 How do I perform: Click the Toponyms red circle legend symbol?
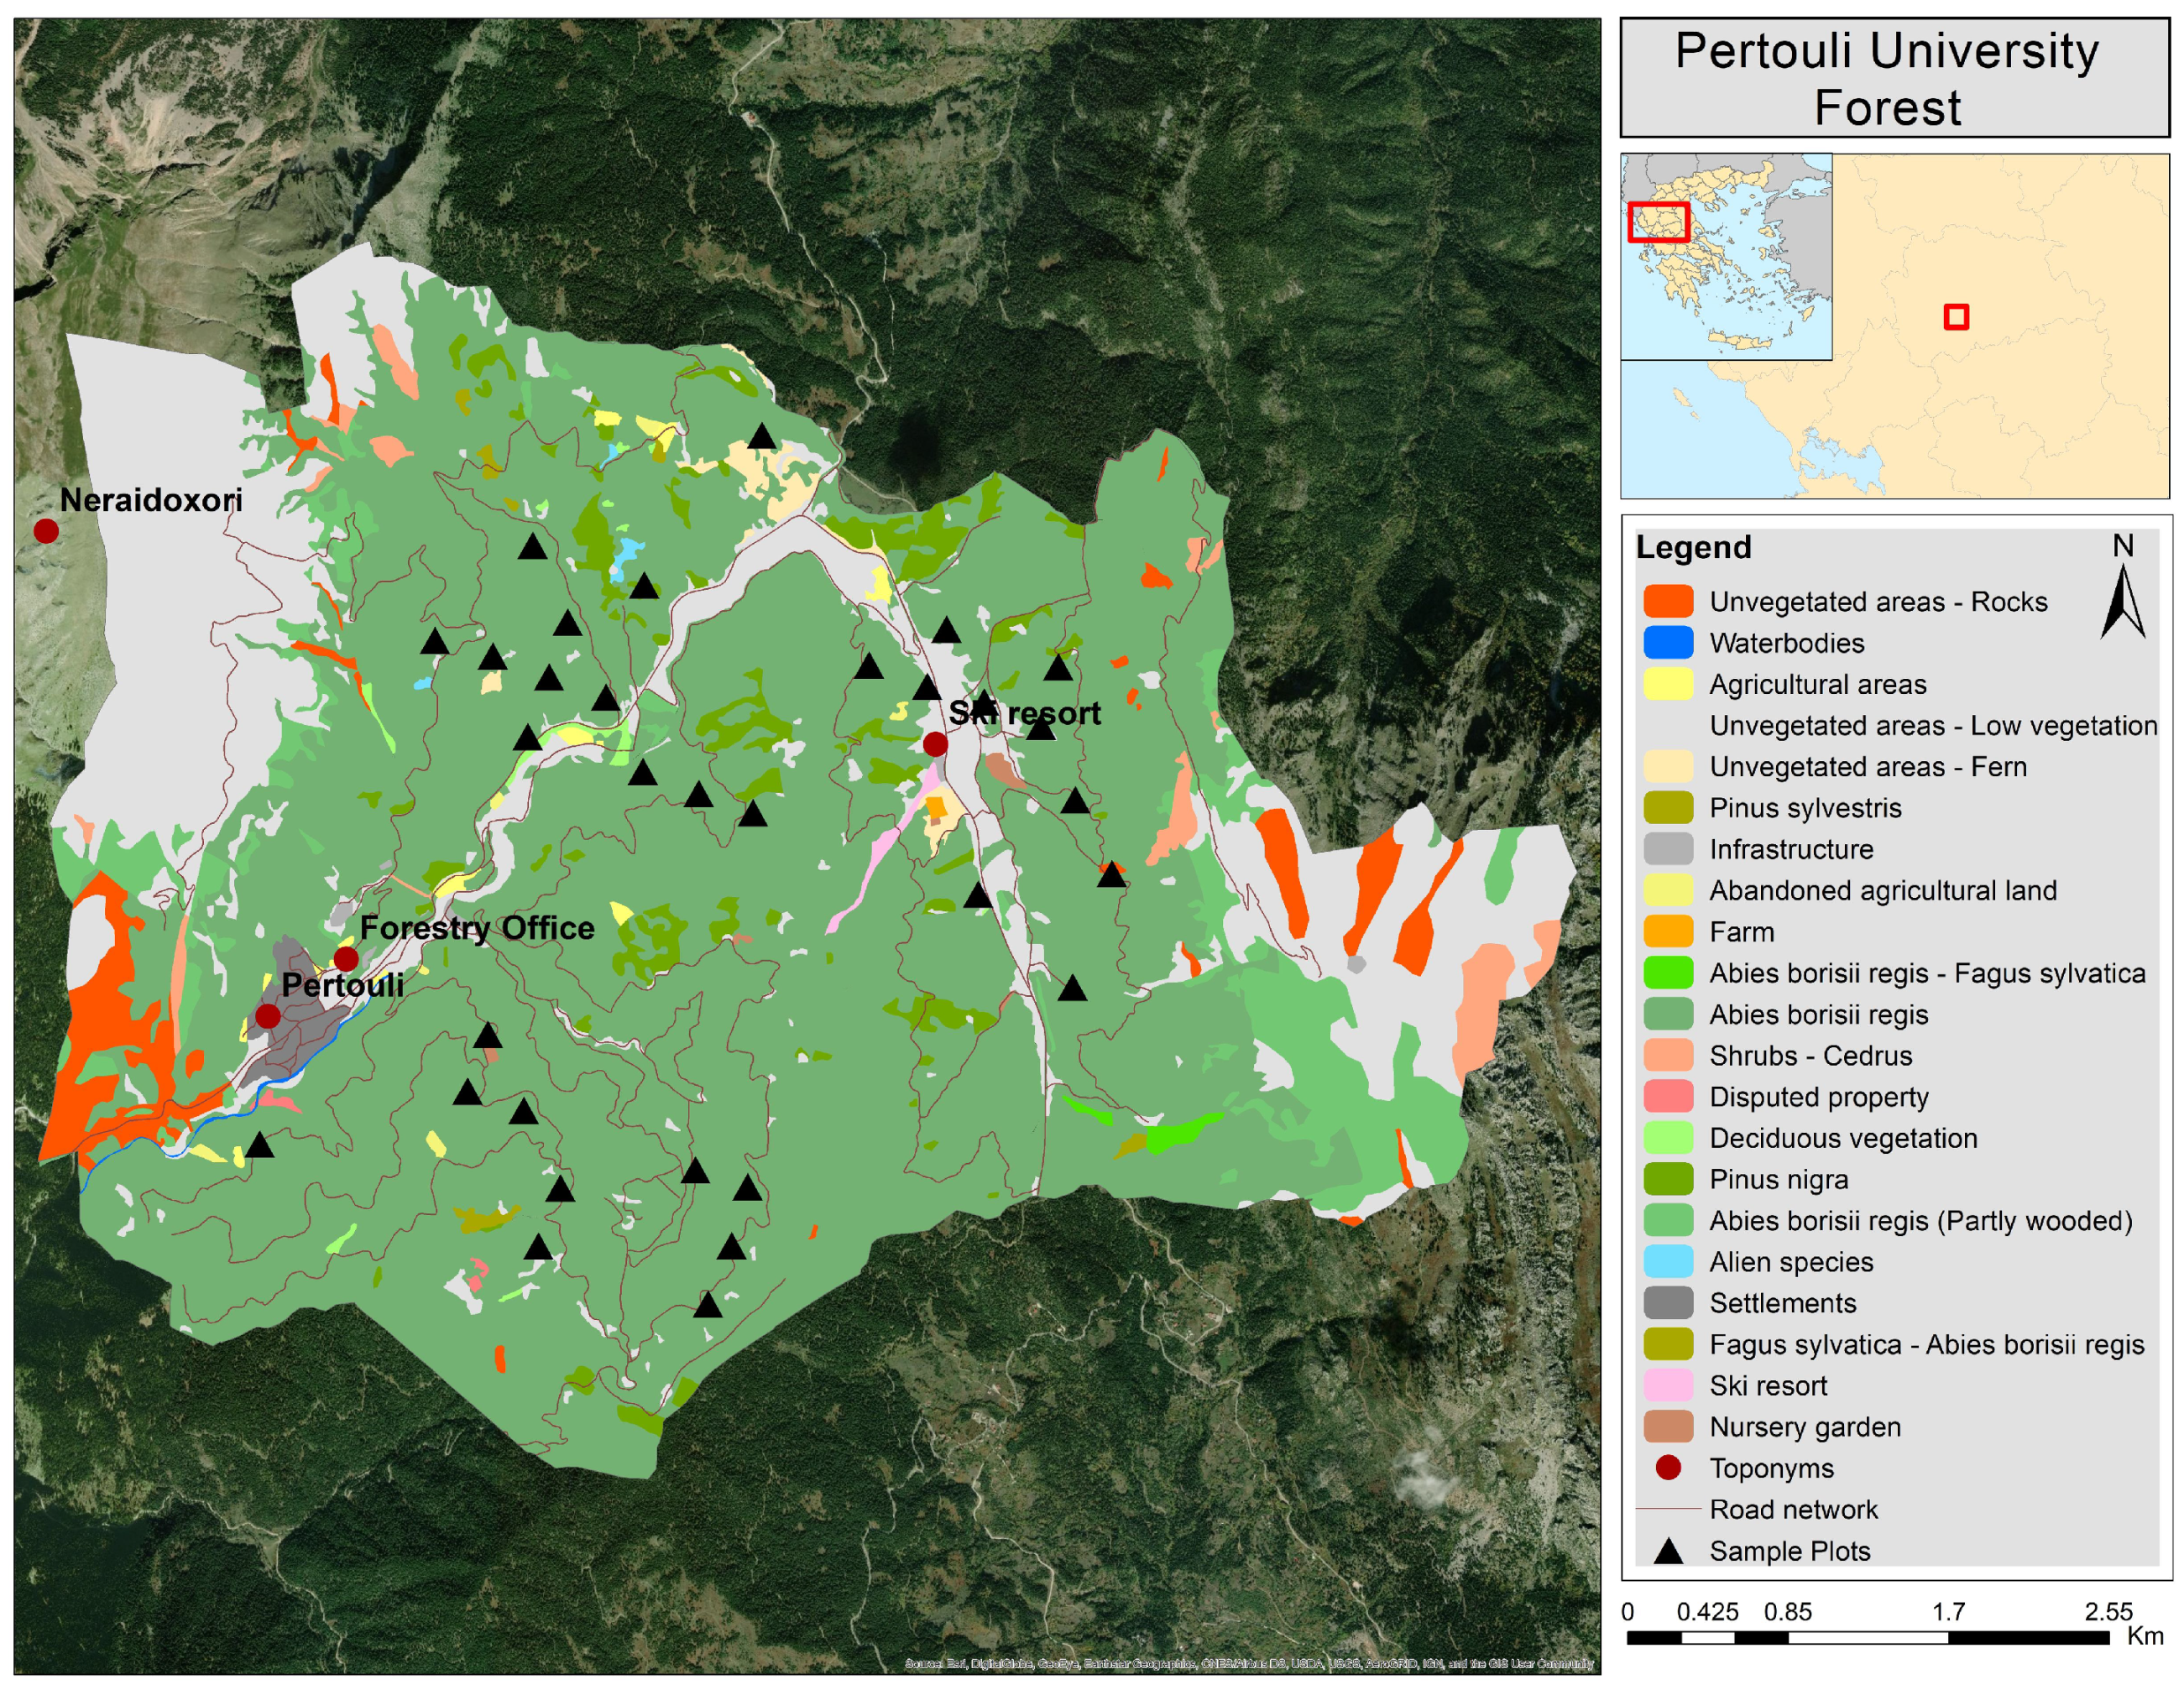[1668, 1468]
